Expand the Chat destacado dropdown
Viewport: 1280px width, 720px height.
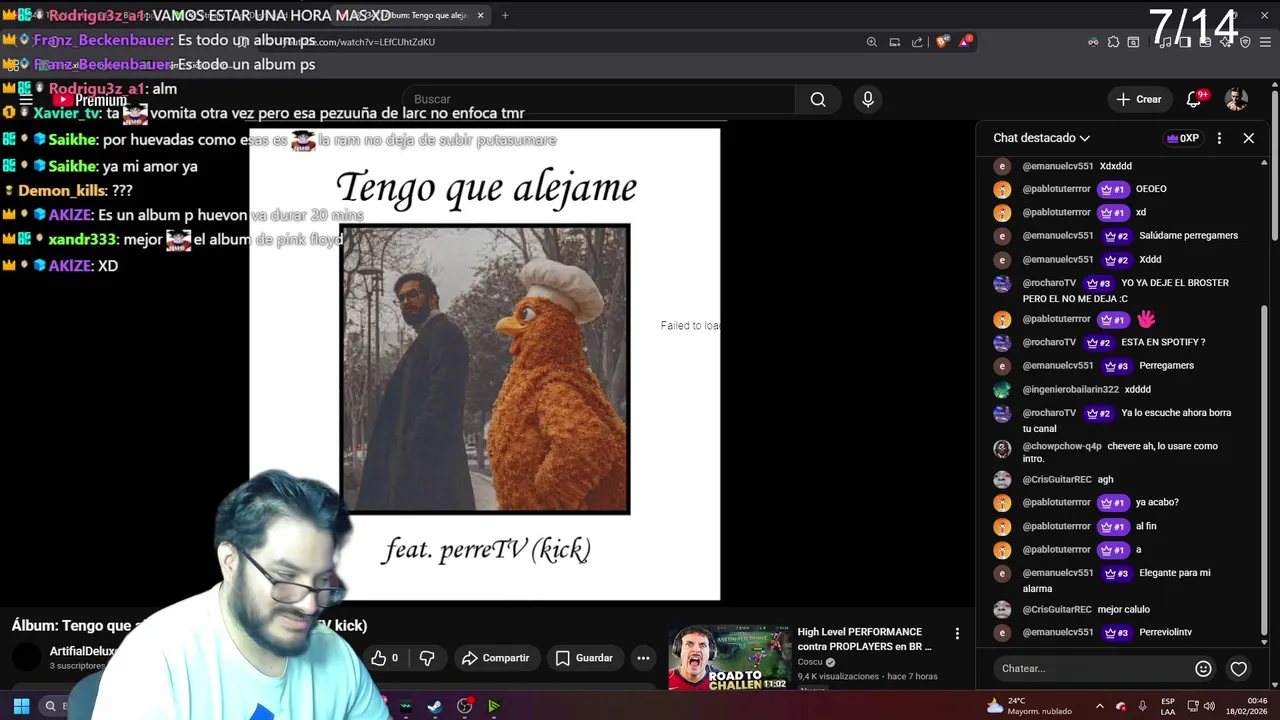click(x=1041, y=138)
